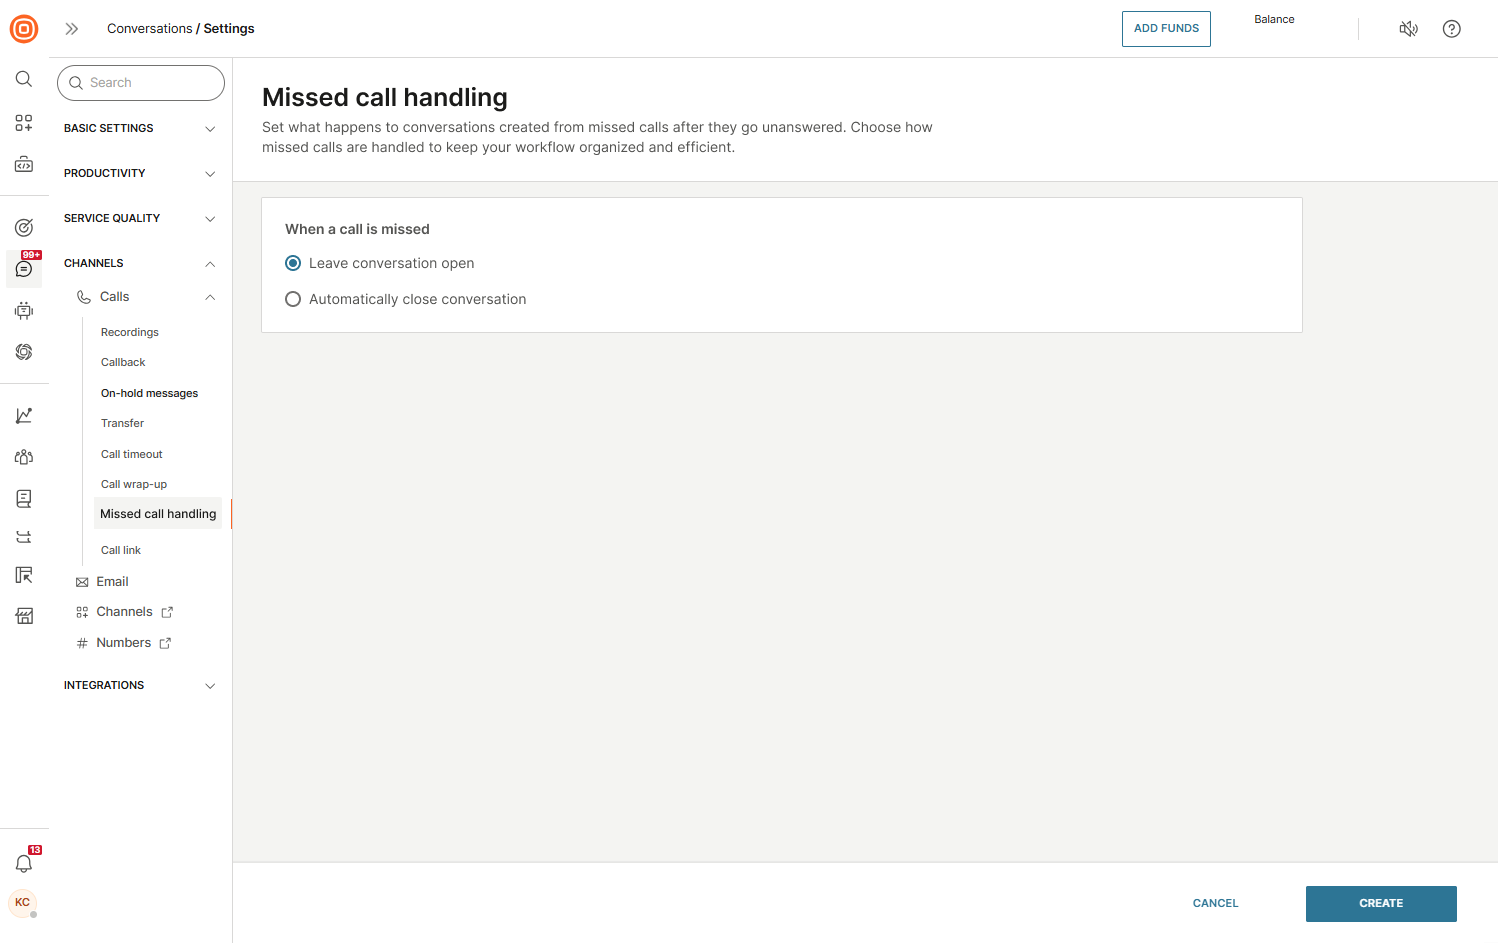The image size is (1498, 943).
Task: Open the Call timeout settings page
Action: pos(131,454)
